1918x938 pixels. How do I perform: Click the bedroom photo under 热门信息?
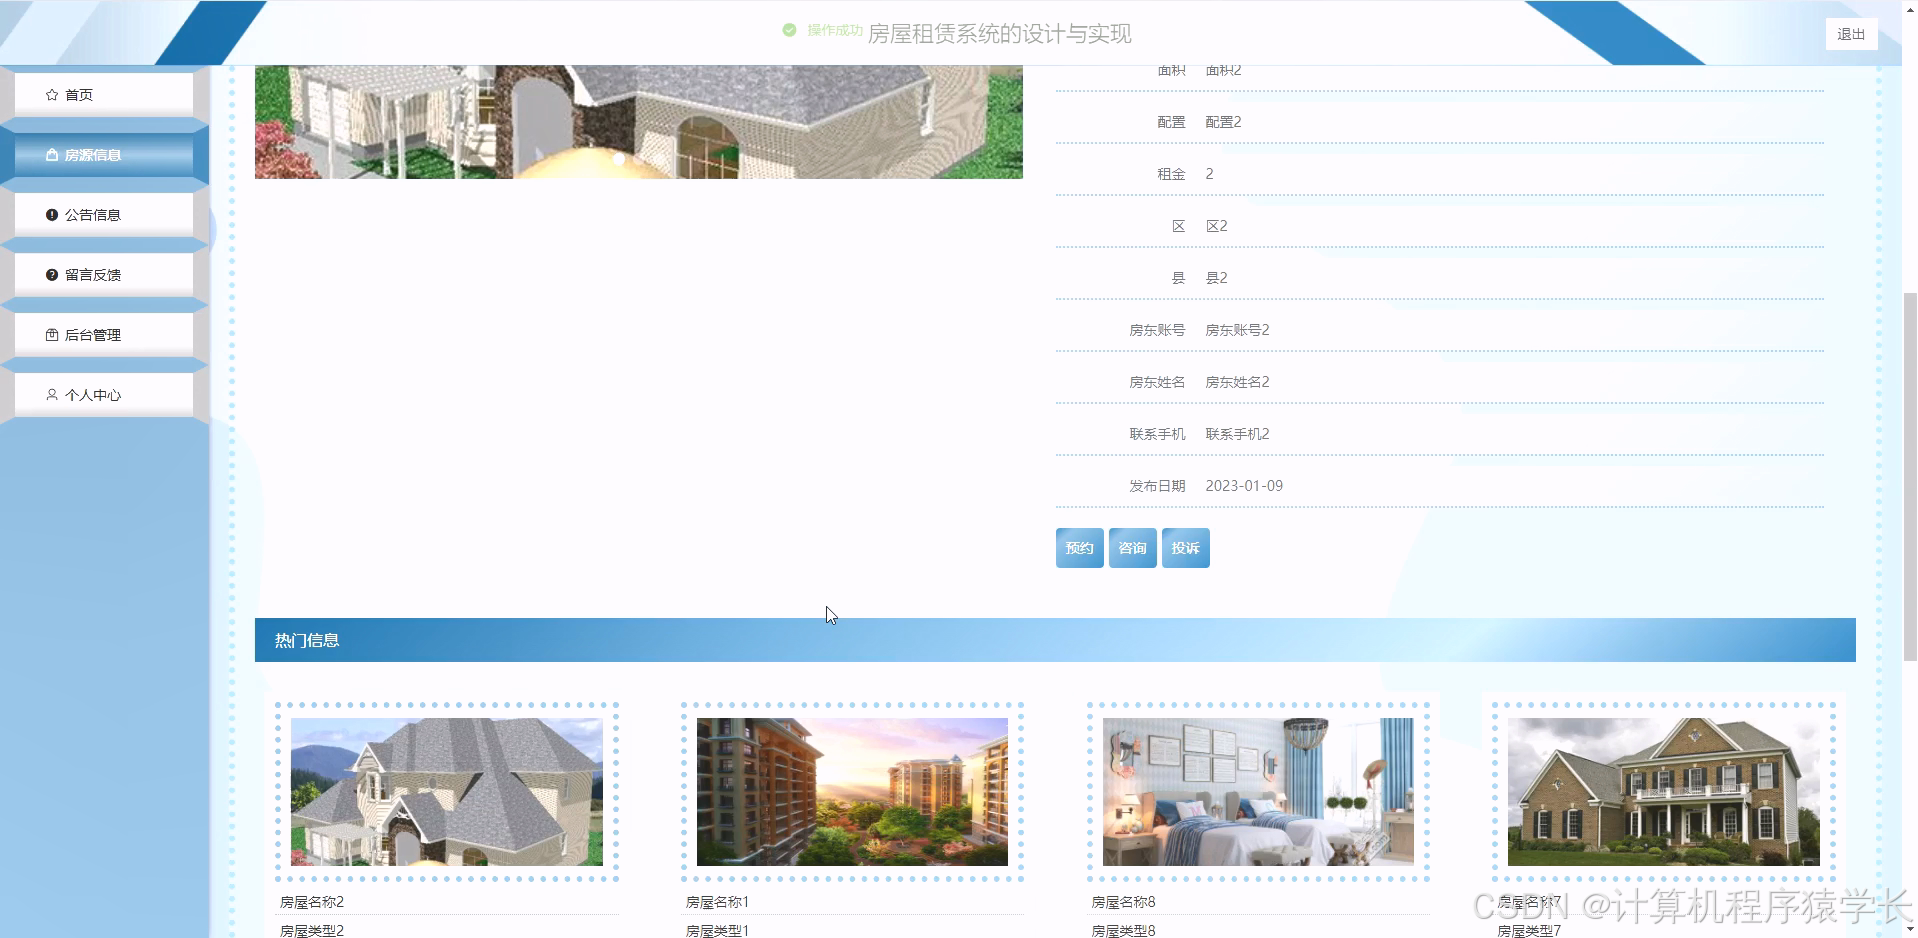tap(1257, 792)
